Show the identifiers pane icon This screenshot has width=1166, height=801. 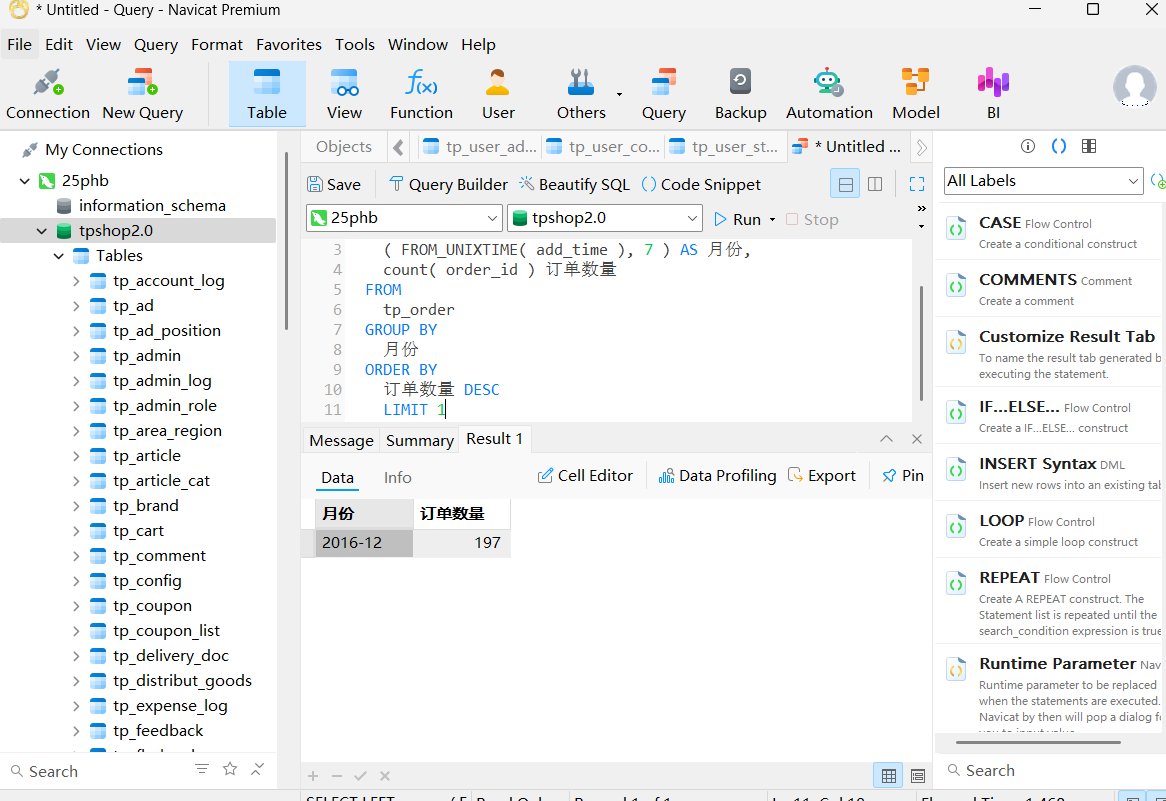click(1089, 146)
